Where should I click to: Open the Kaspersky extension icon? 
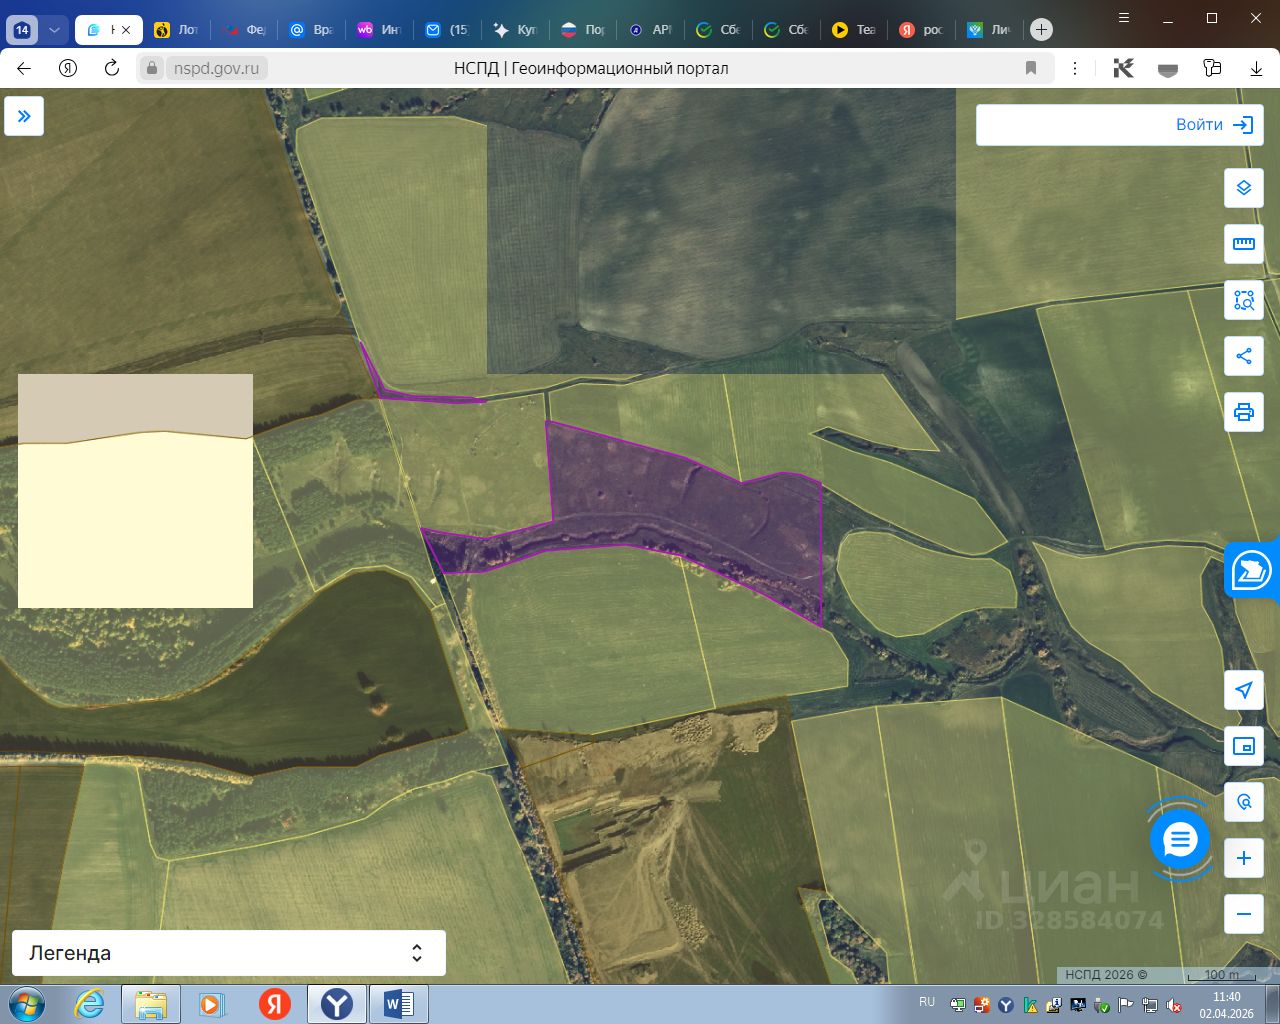(x=1124, y=68)
